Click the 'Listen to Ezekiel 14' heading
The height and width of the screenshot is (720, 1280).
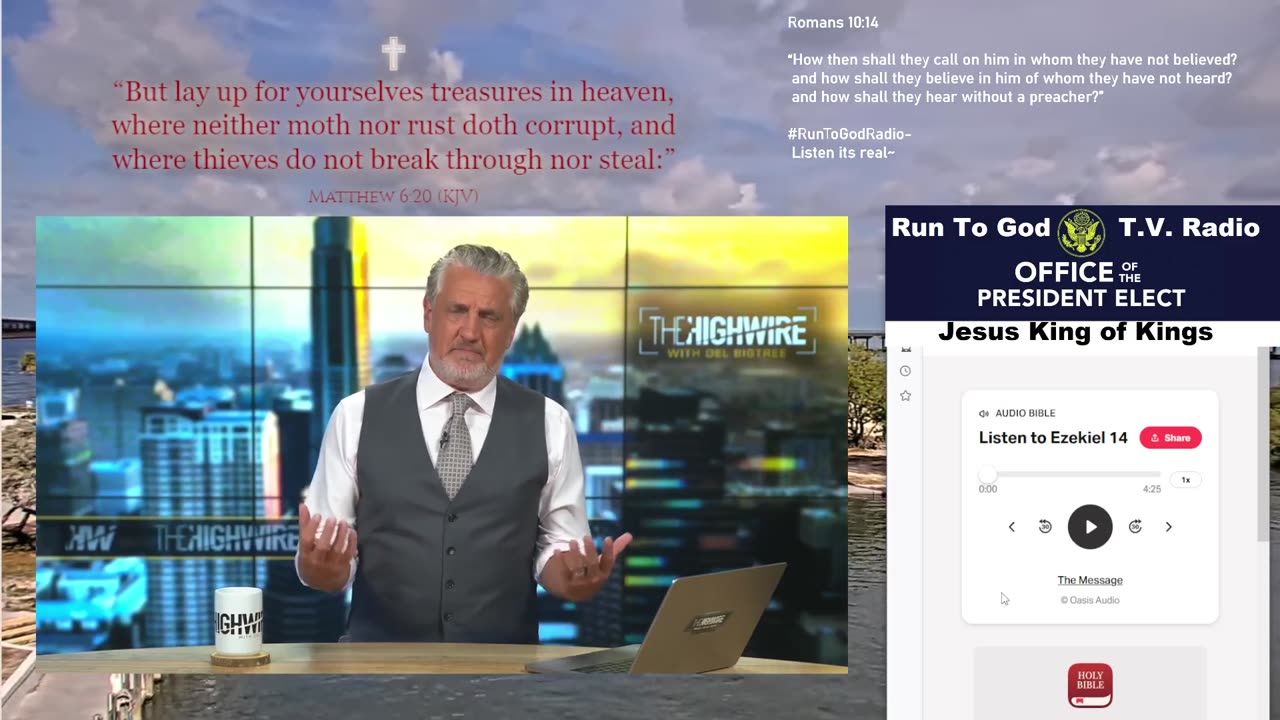(x=1053, y=438)
